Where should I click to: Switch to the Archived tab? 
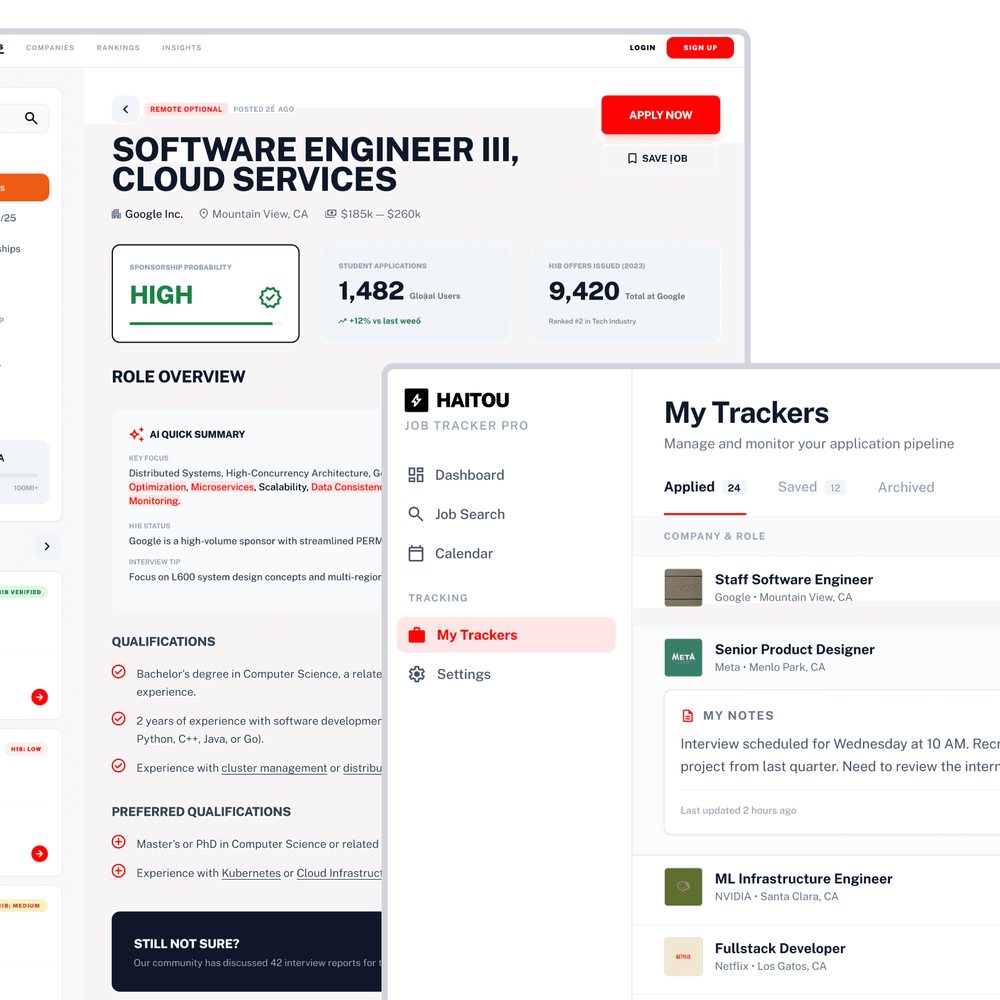tap(906, 487)
